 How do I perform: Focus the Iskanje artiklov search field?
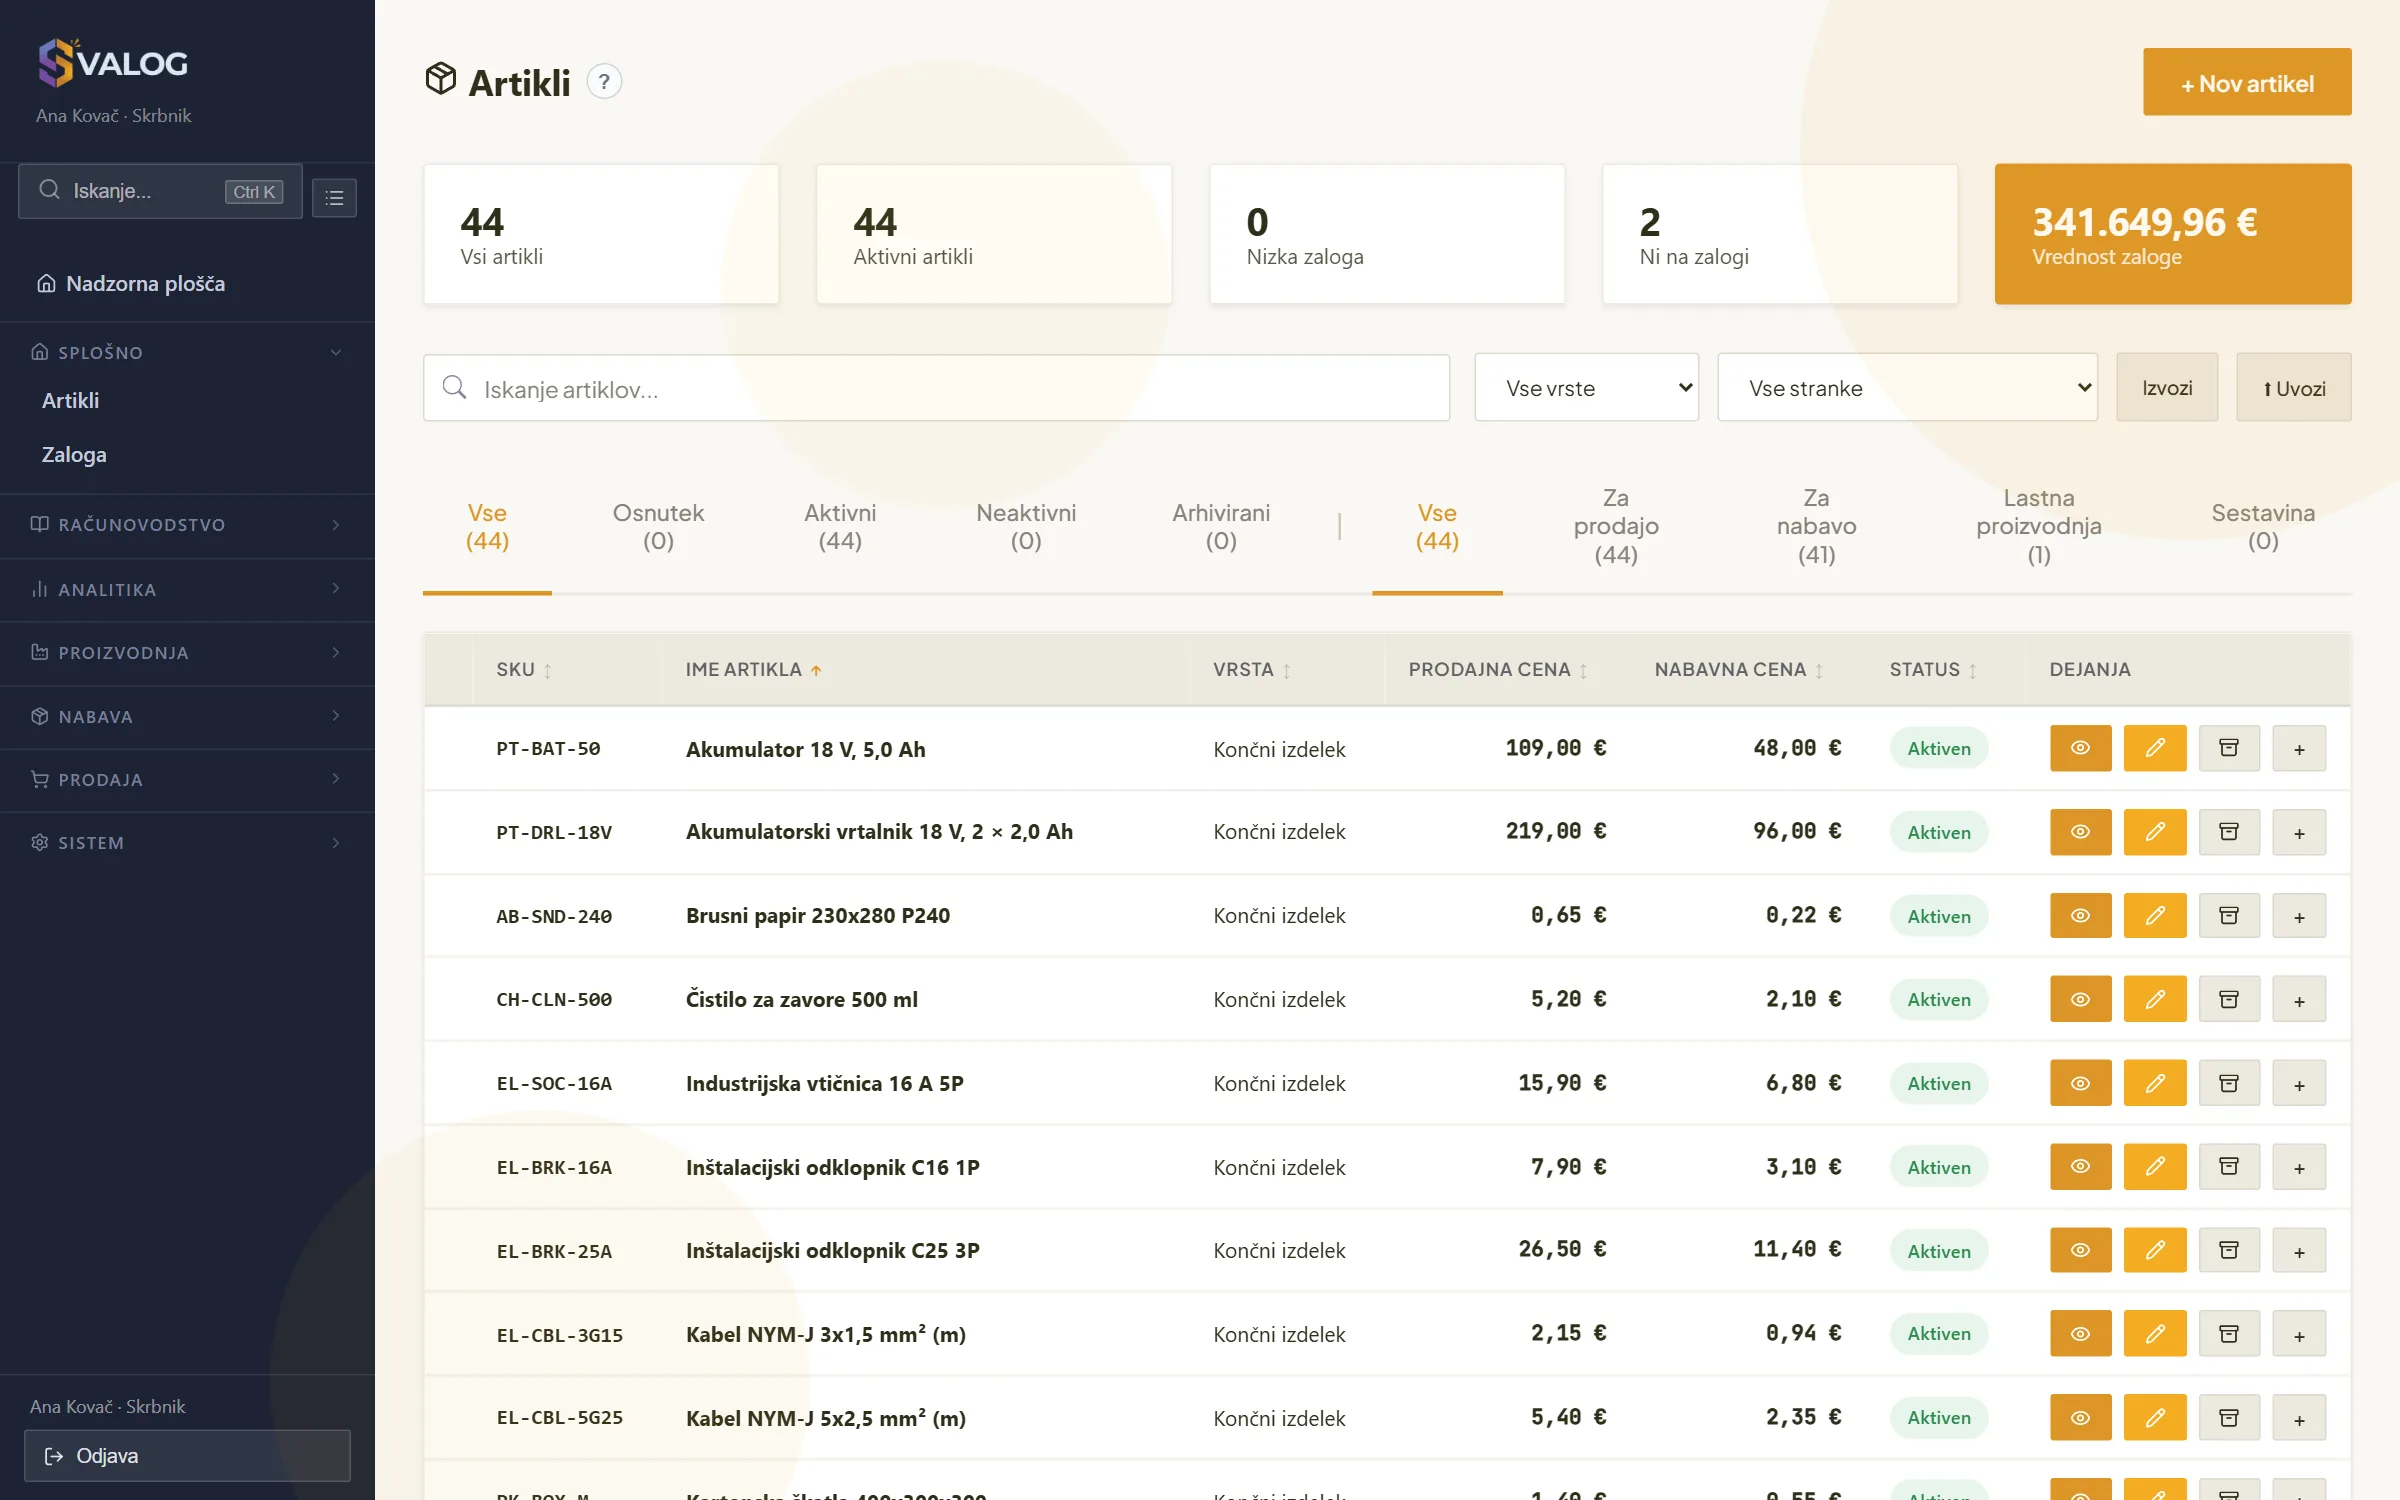tap(936, 388)
